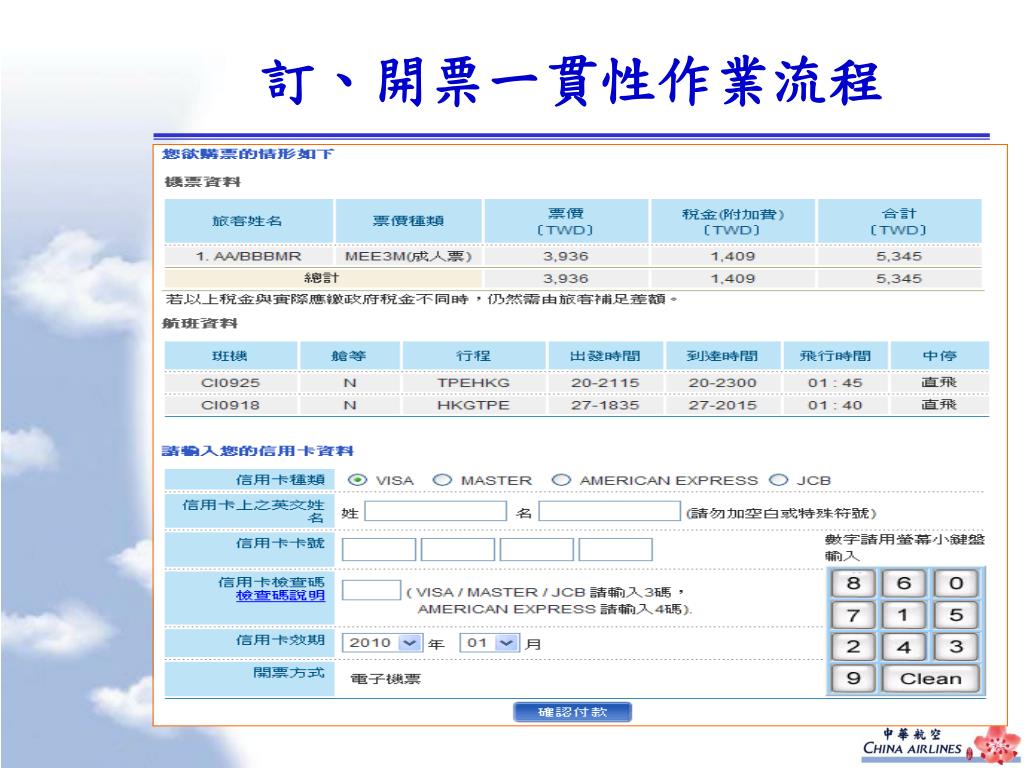Focus the card security code field
The width and height of the screenshot is (1024, 768).
click(x=372, y=590)
